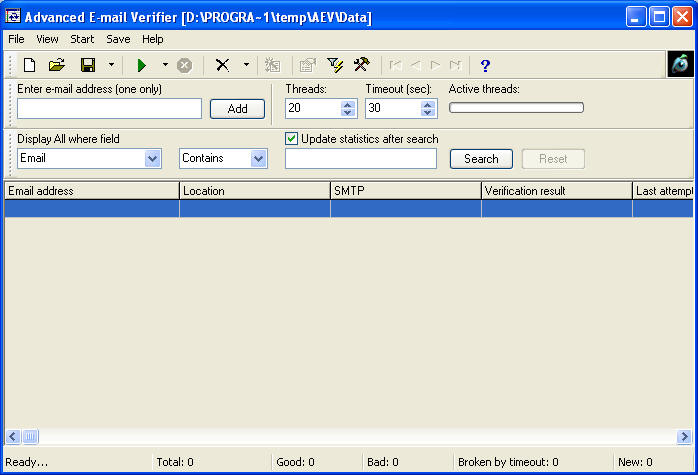This screenshot has height=475, width=698.
Task: Click the filter funnel with lightning icon
Action: pos(335,65)
